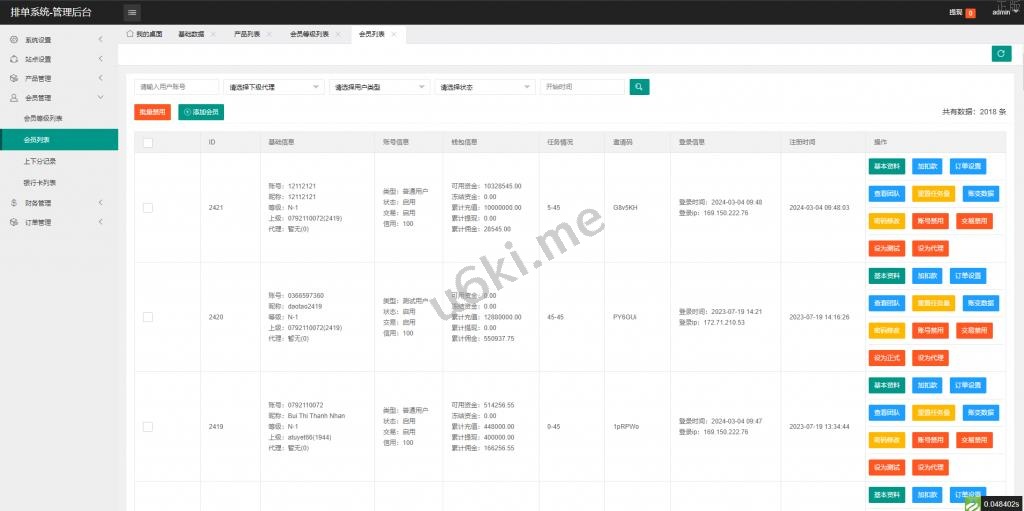This screenshot has width=1024, height=511.
Task: Close the 产品列表 tab with its X
Action: tap(270, 34)
